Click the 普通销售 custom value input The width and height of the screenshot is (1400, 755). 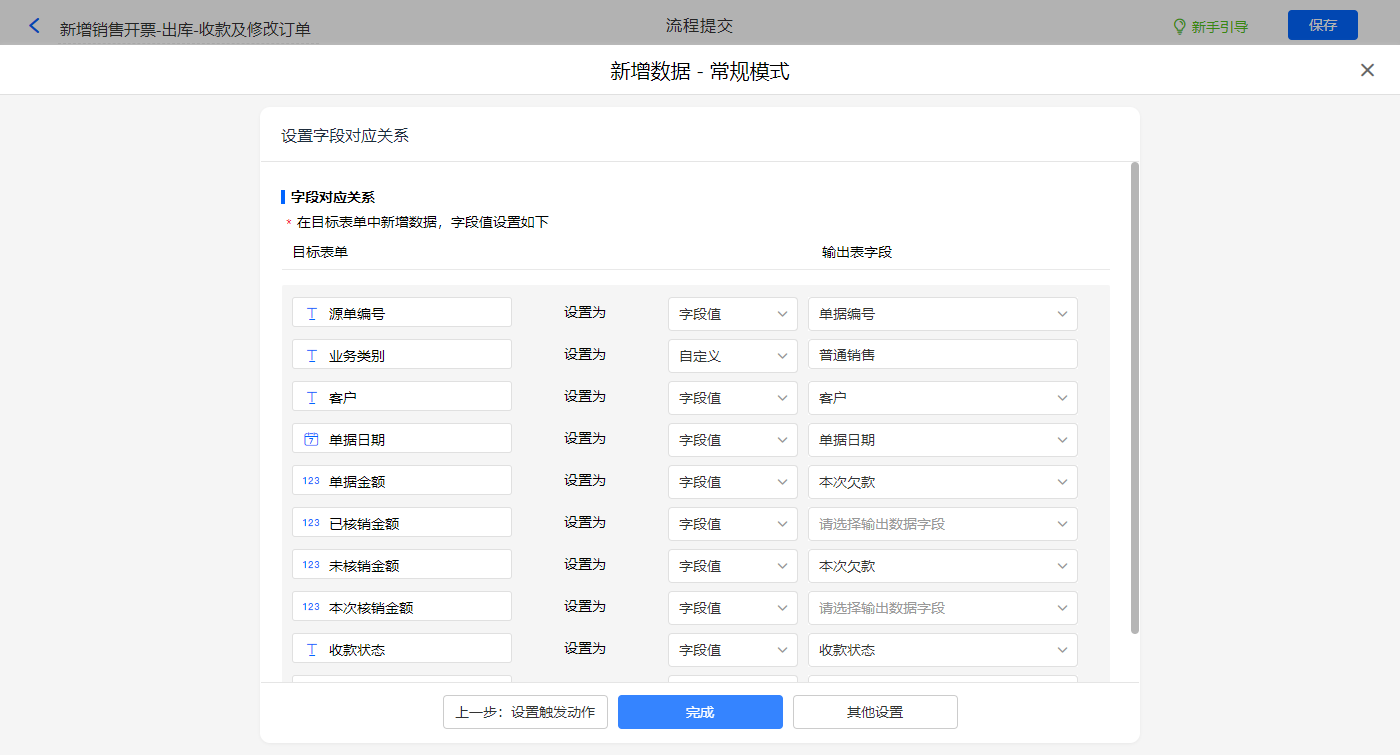tap(942, 355)
